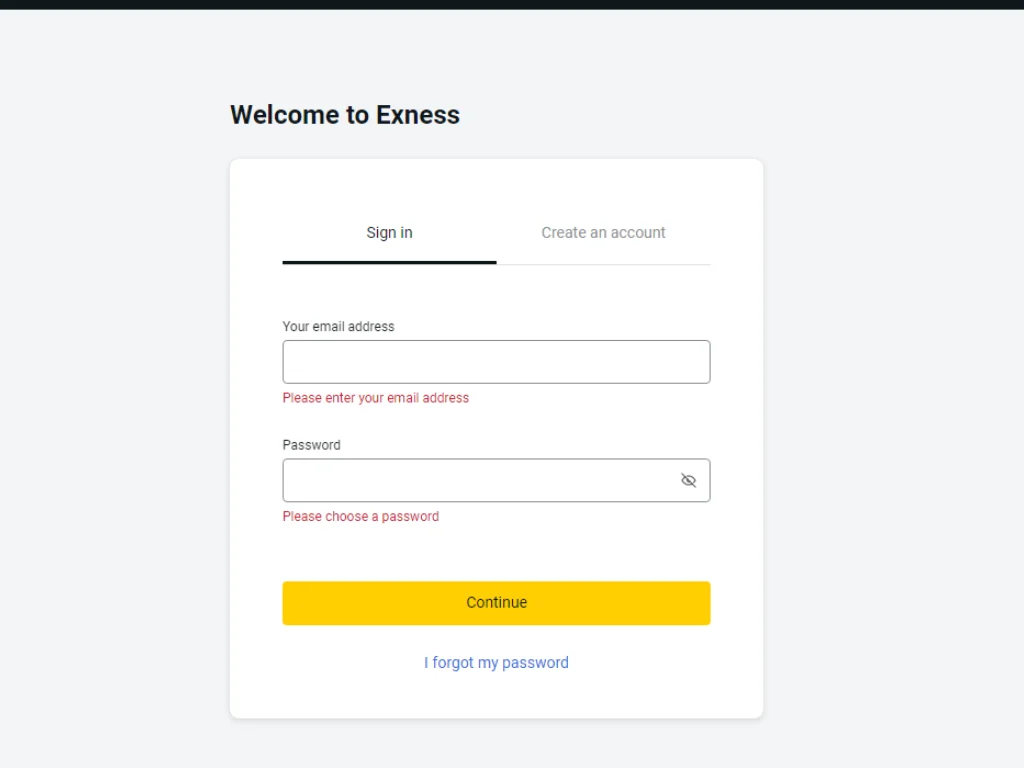Click inside the email address field
Screen dimensions: 1024x768
point(496,361)
